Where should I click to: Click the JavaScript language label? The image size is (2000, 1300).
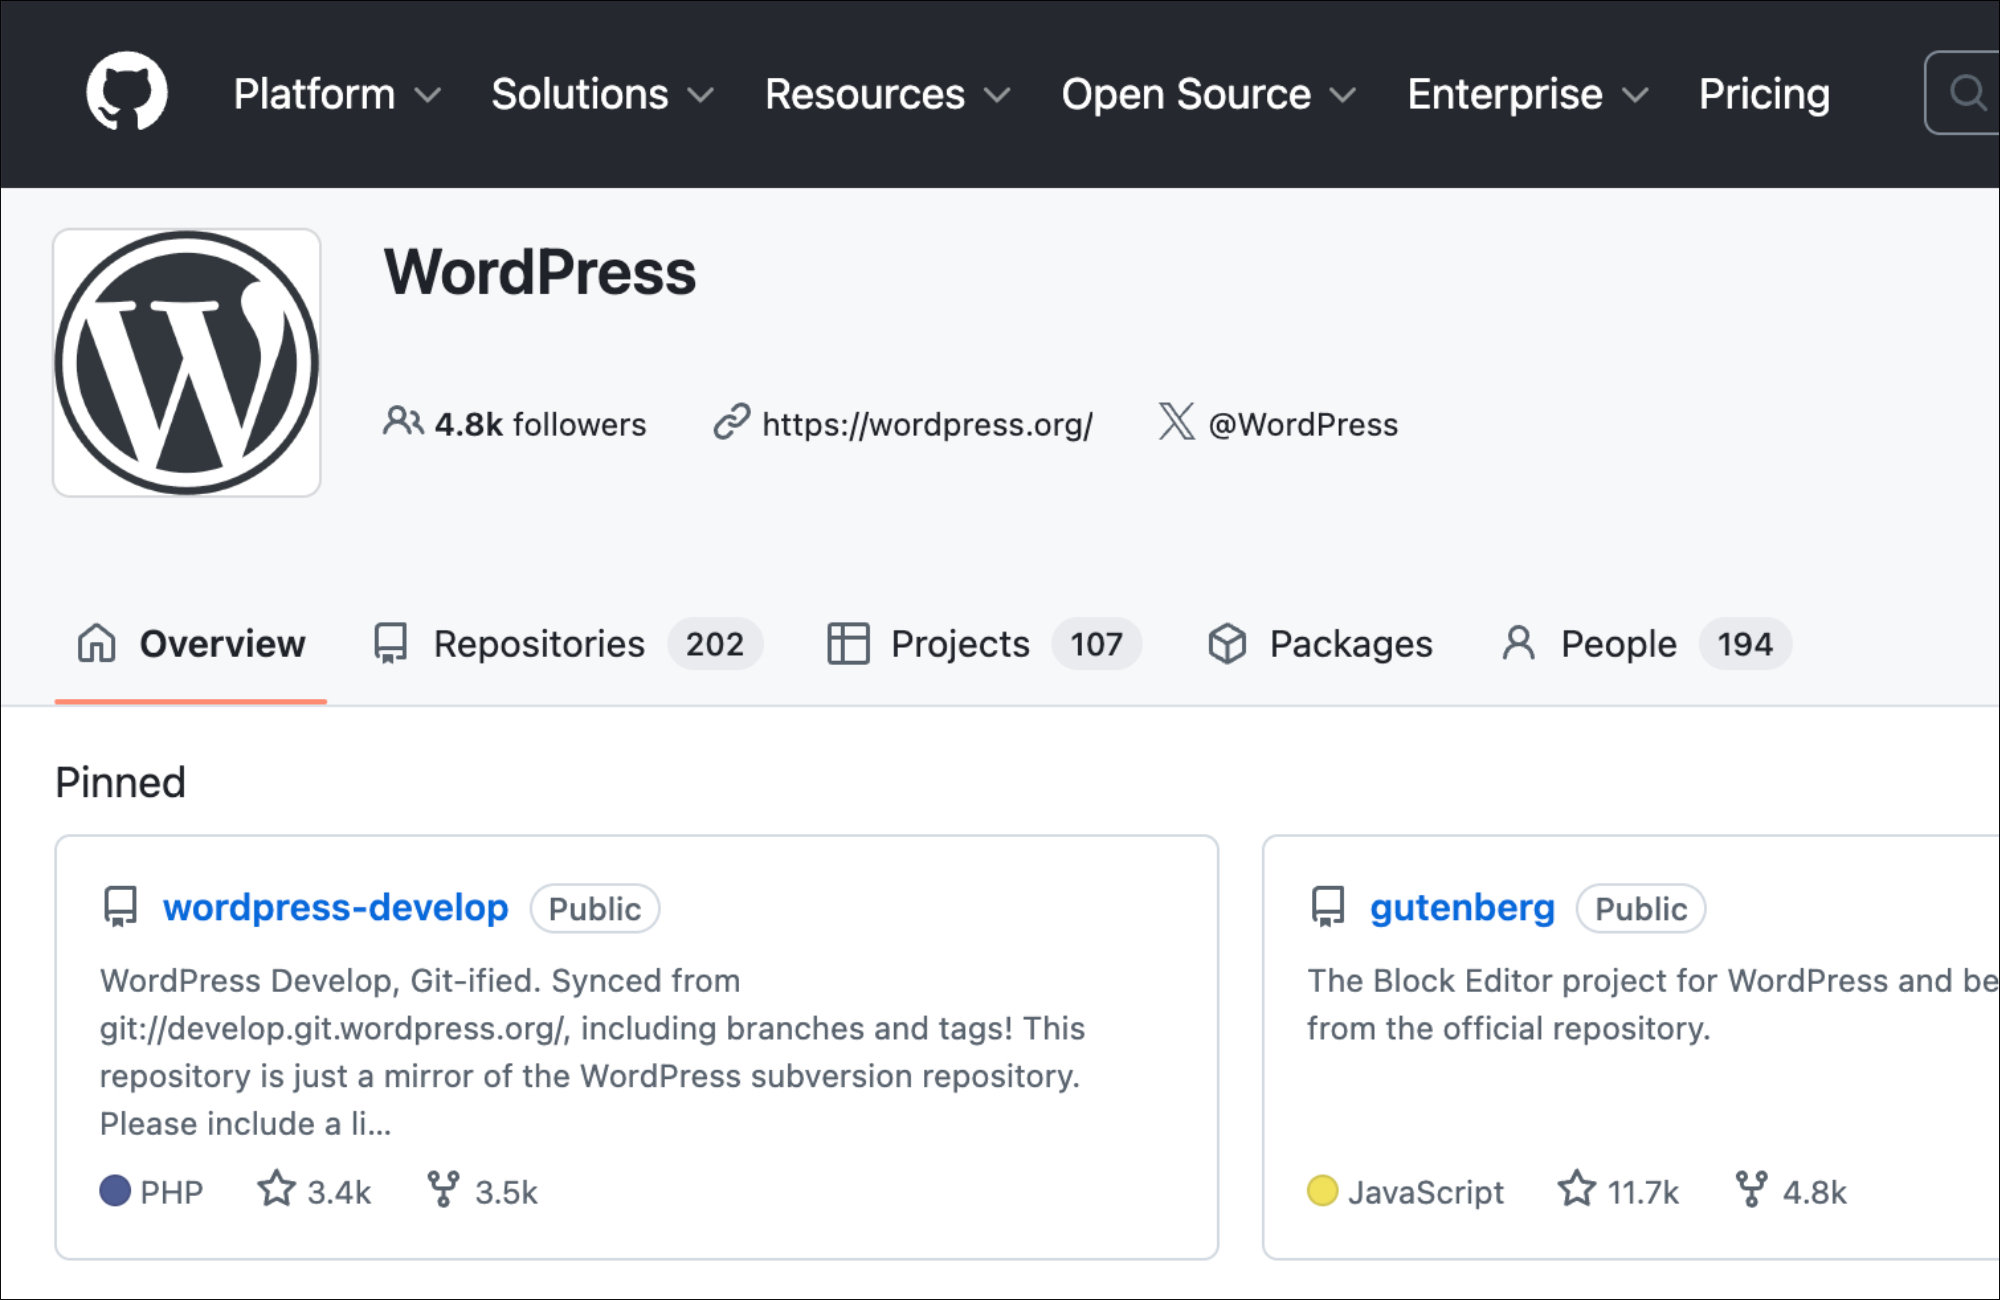click(1426, 1192)
